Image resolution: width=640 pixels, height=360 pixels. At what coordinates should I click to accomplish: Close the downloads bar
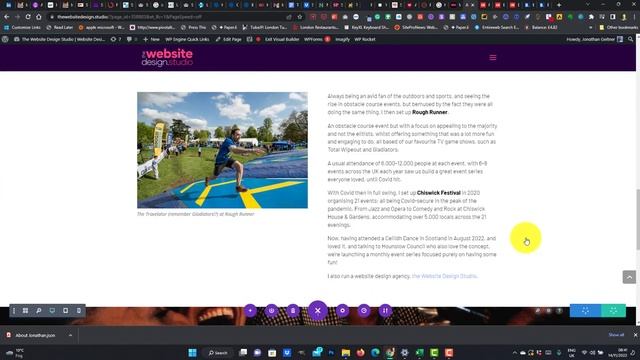coord(635,335)
